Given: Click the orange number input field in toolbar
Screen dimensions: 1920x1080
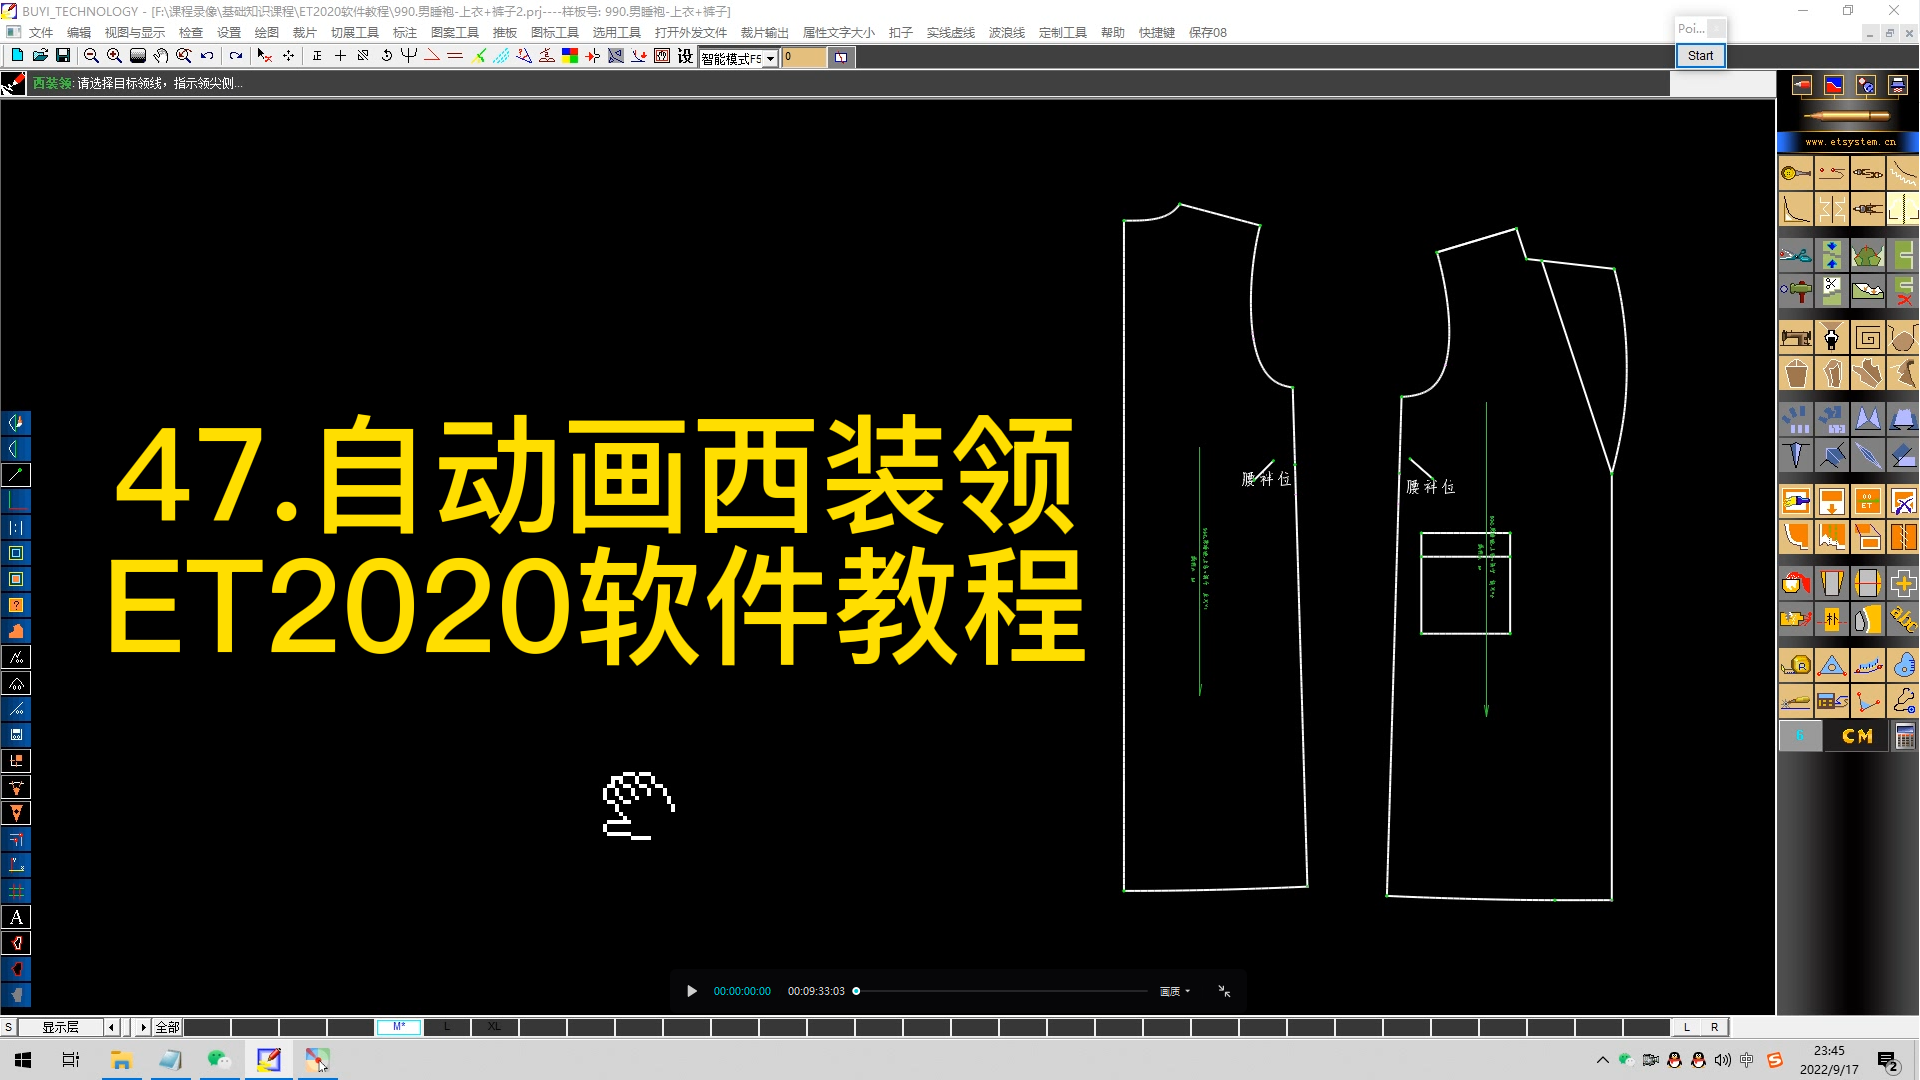Looking at the screenshot, I should [x=804, y=57].
